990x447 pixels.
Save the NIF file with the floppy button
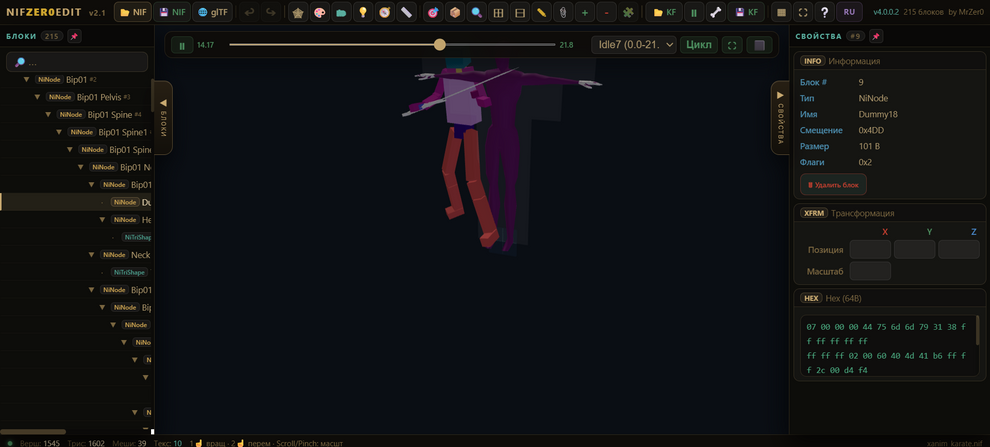[172, 12]
